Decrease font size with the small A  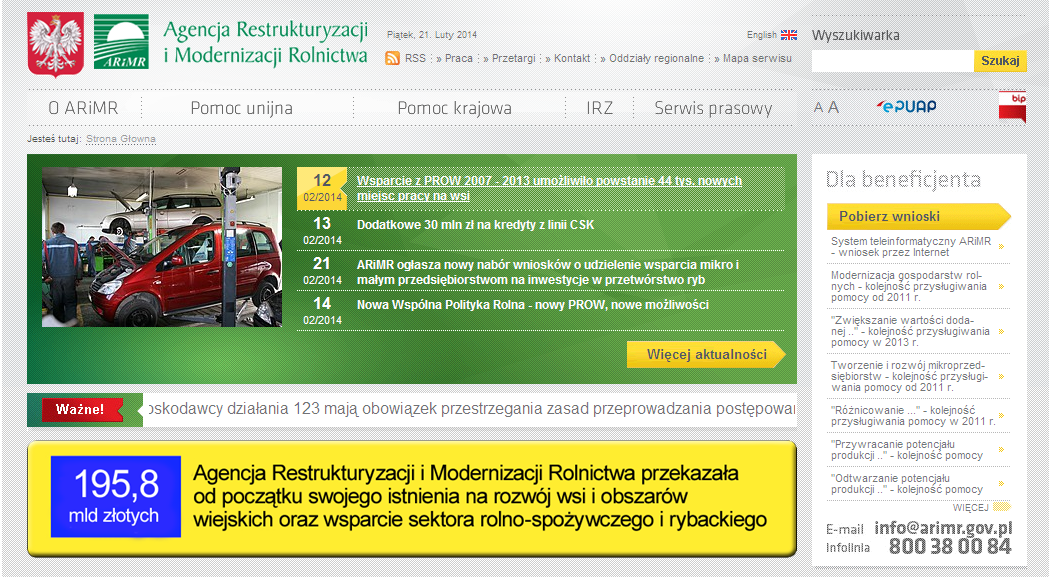tap(818, 107)
